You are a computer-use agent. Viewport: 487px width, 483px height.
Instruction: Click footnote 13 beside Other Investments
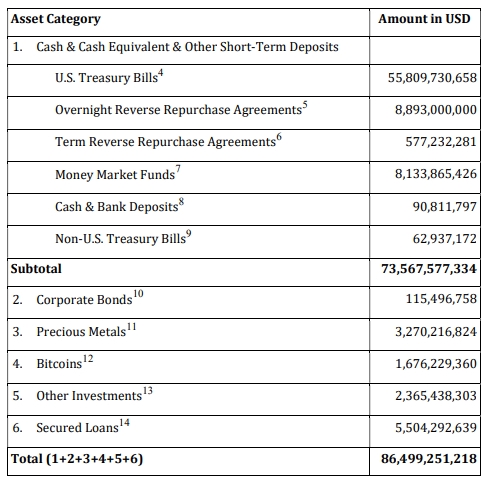pos(148,390)
